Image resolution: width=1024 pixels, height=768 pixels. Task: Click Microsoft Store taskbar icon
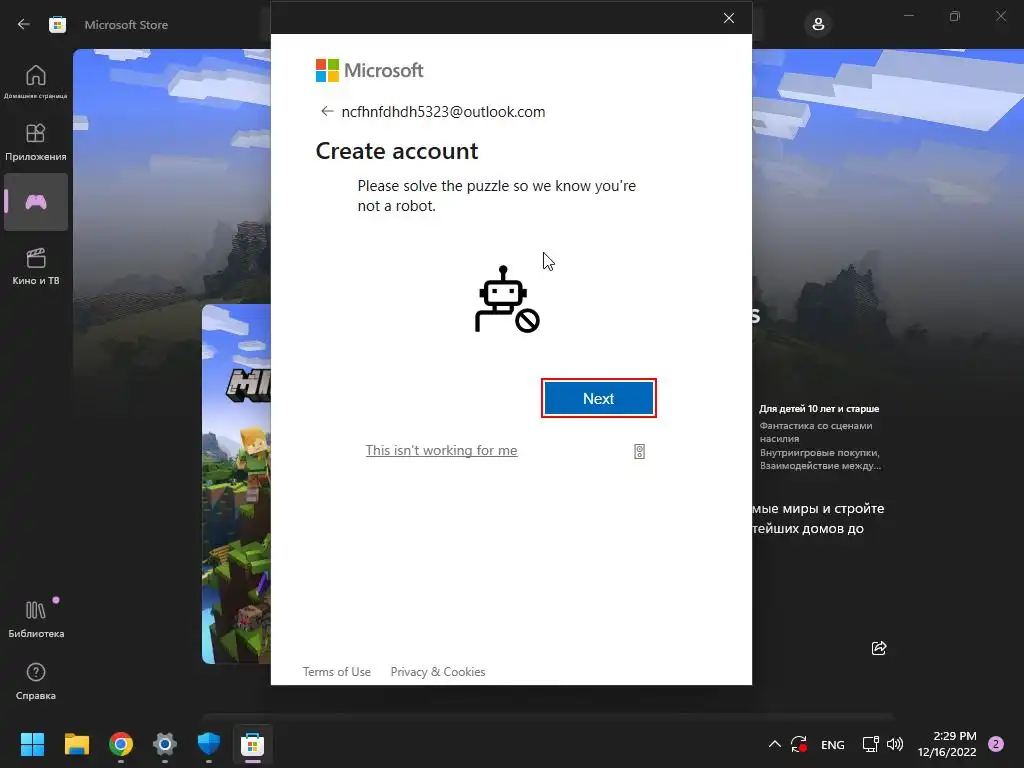[253, 744]
